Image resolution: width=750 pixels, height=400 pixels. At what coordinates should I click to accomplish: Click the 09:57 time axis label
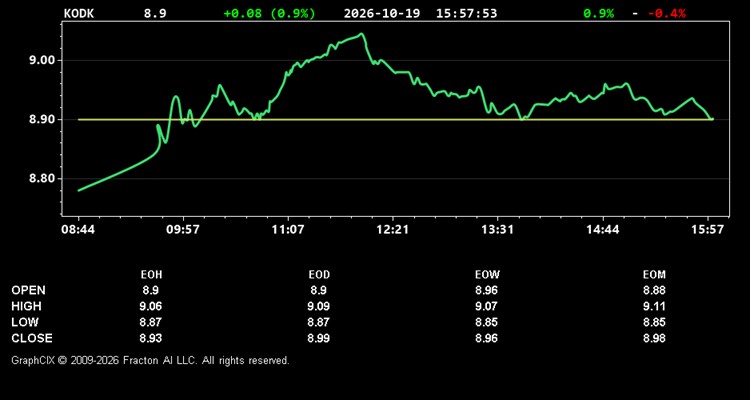(183, 230)
